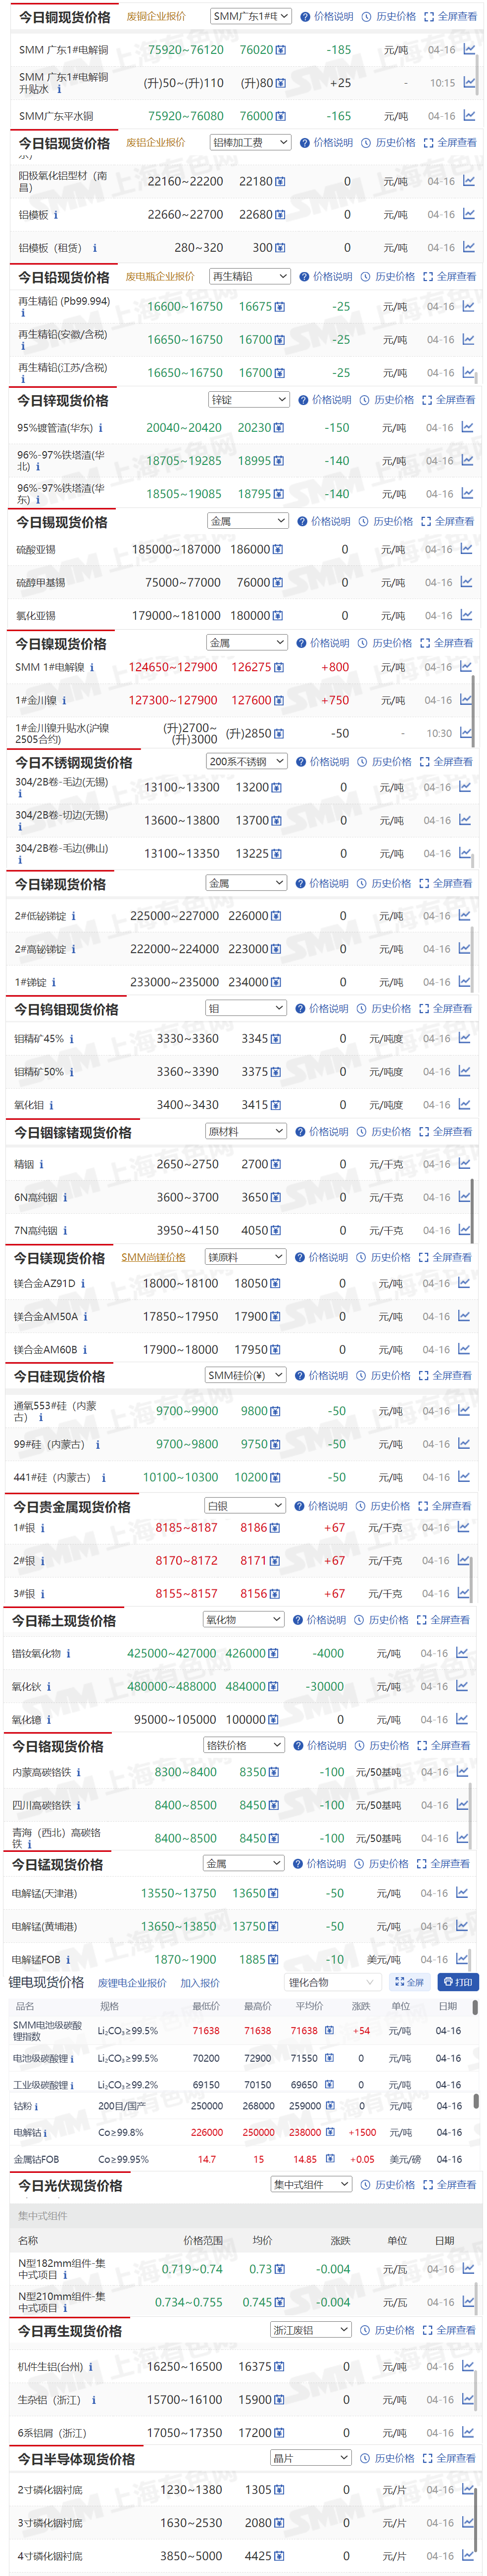Image resolution: width=487 pixels, height=2576 pixels.
Task: Open trend chart for 7N高纯铟
Action: click(464, 1230)
